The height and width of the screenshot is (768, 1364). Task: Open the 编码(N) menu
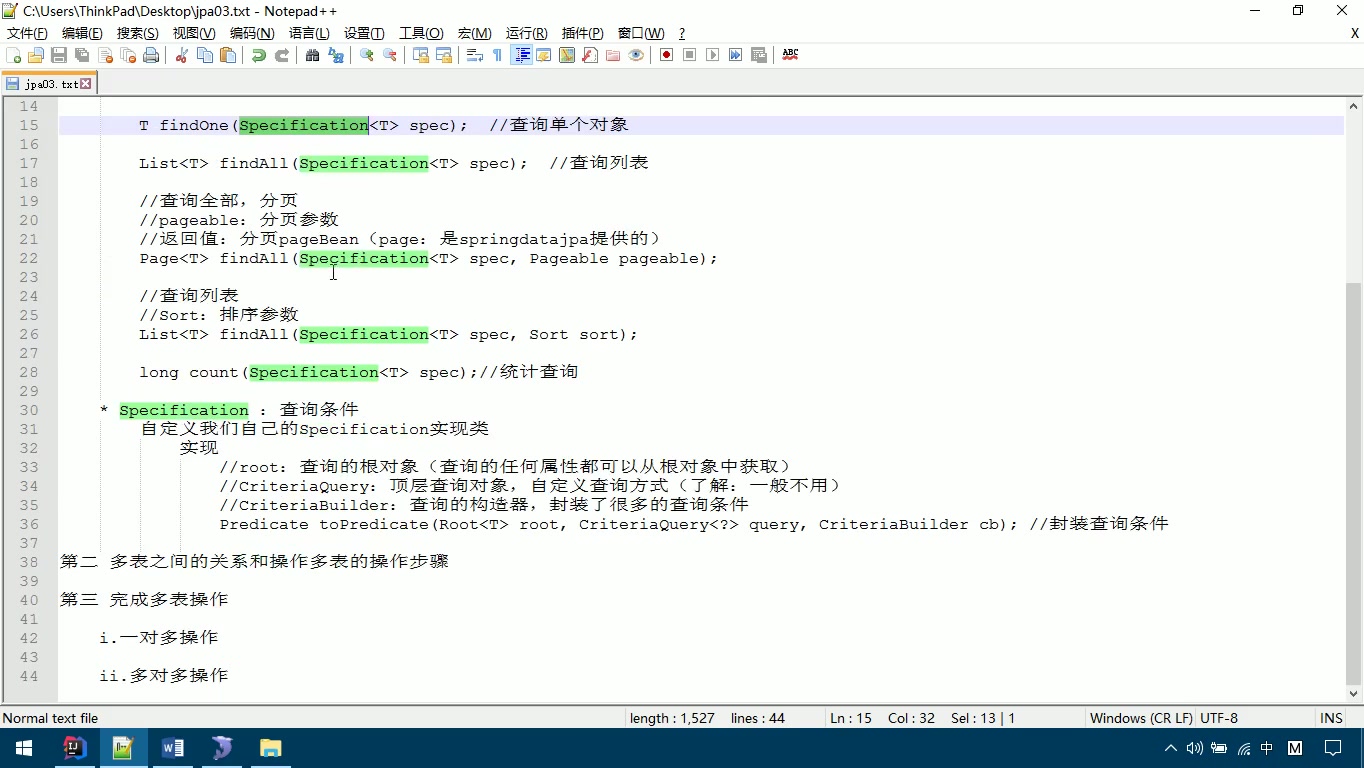(252, 33)
